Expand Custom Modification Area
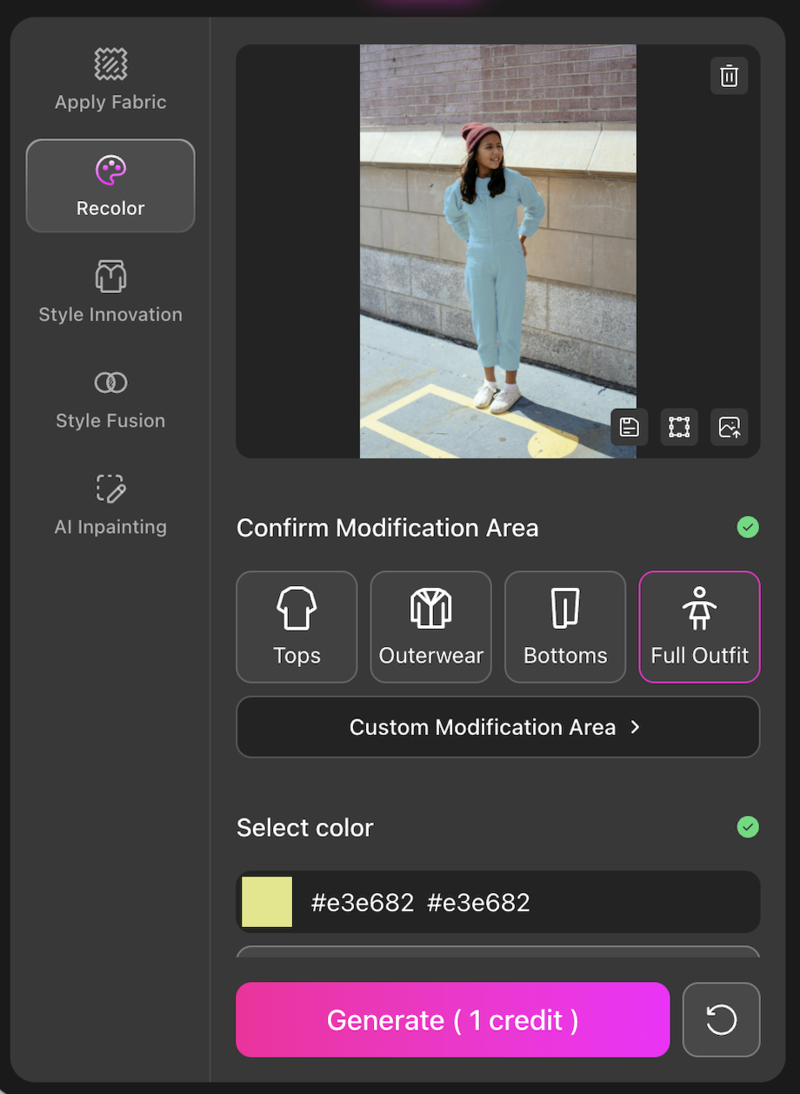 [498, 727]
